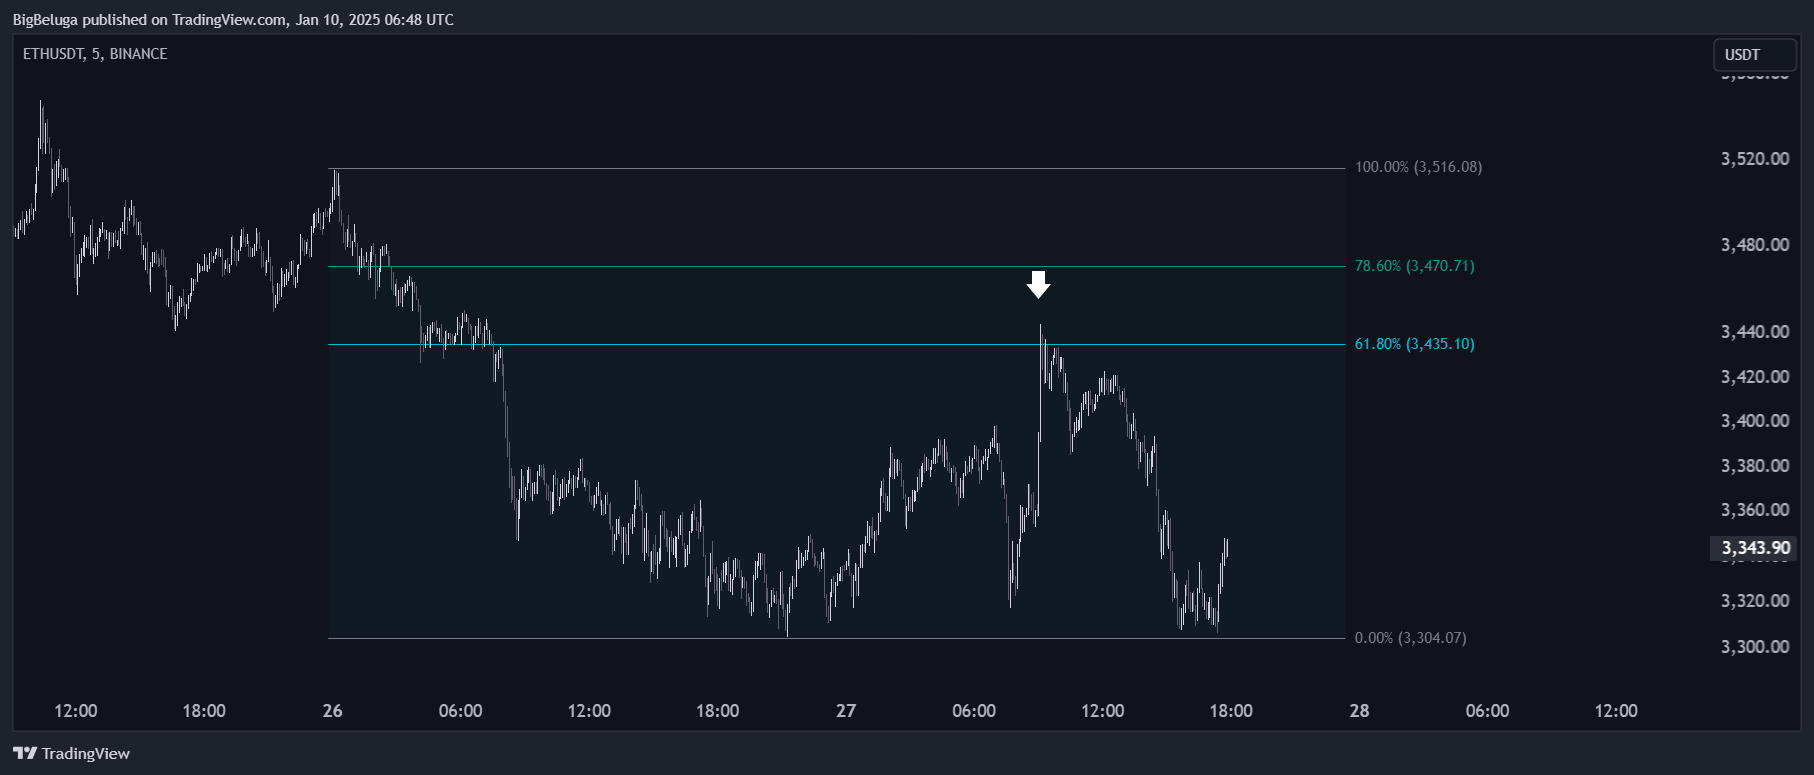Click the 3,400.00 price axis label

(x=1755, y=421)
